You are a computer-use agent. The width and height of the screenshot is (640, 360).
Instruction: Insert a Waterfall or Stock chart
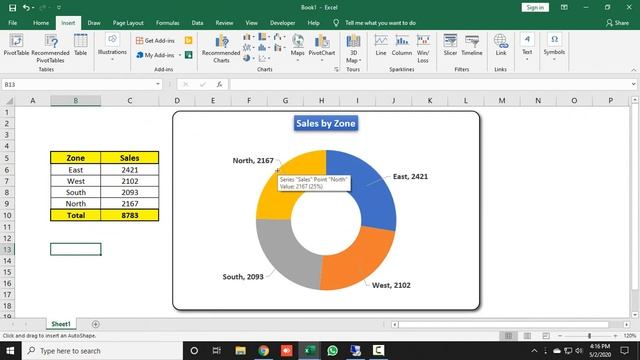tap(279, 37)
